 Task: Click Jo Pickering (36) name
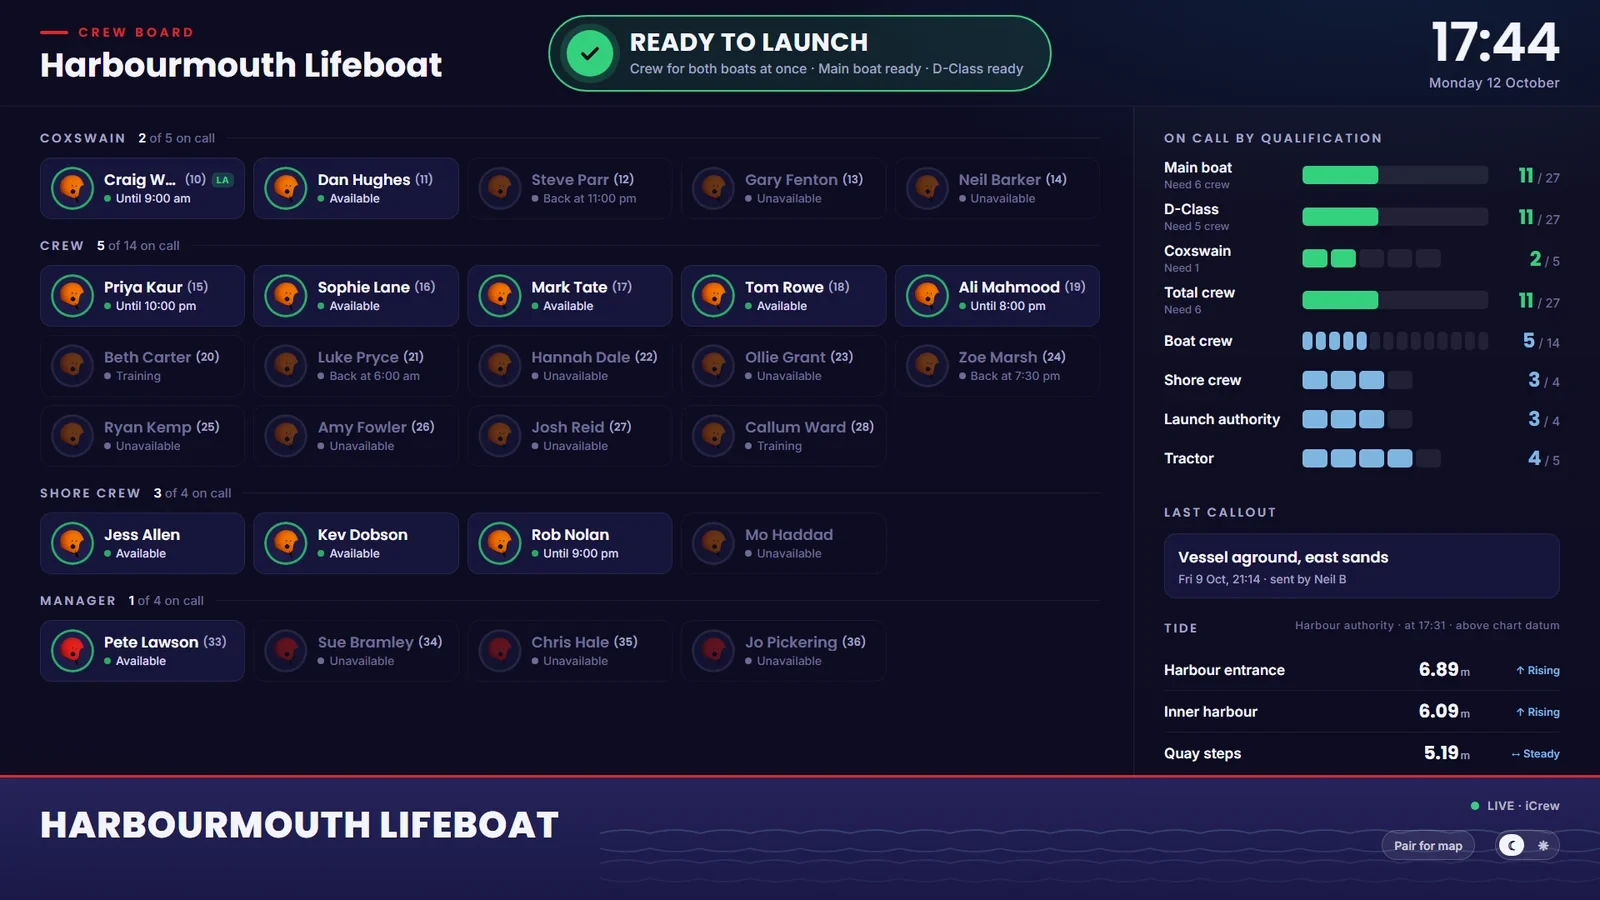[x=805, y=642]
